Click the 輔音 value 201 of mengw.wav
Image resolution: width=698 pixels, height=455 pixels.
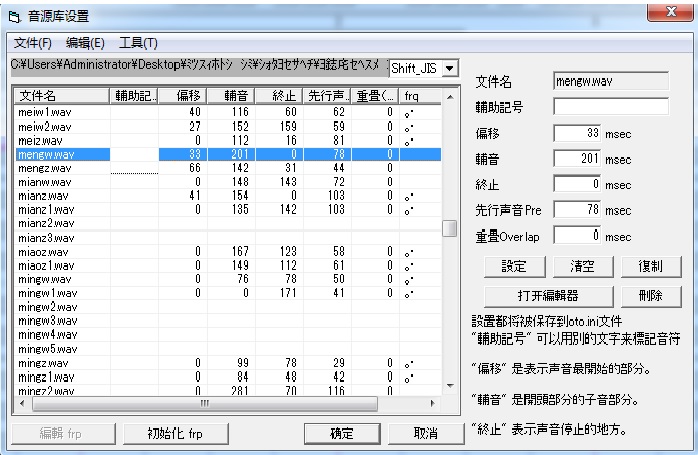(x=239, y=154)
